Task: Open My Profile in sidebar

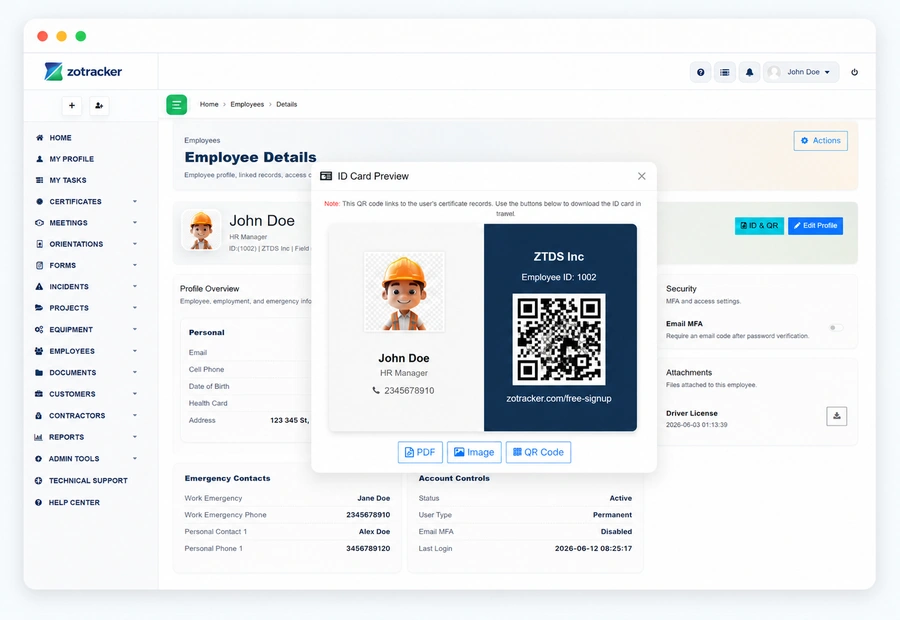Action: 71,159
